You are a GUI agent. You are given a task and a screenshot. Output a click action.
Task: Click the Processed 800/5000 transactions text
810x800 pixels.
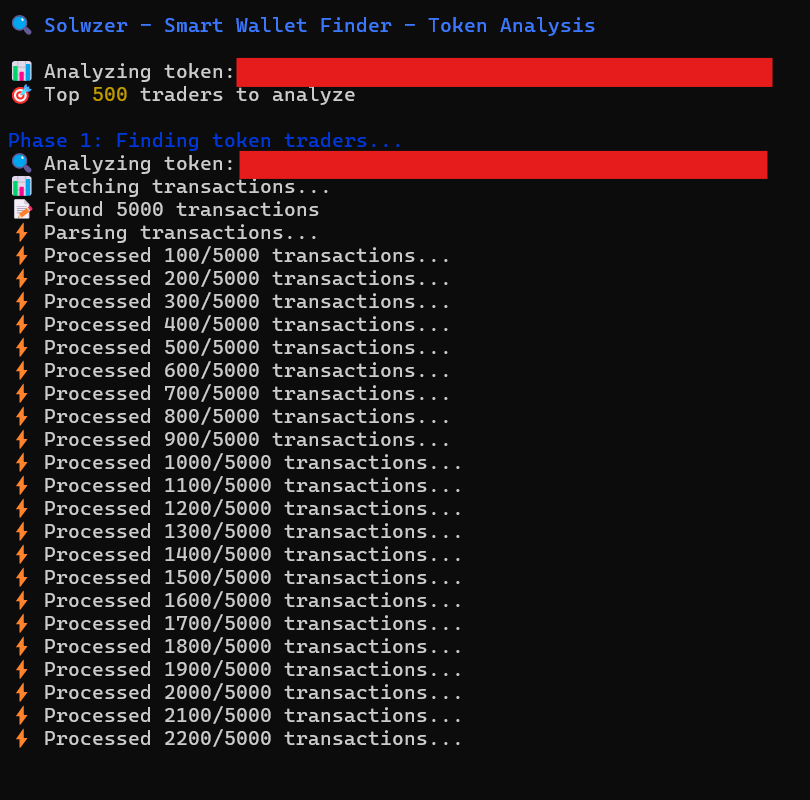coord(247,416)
